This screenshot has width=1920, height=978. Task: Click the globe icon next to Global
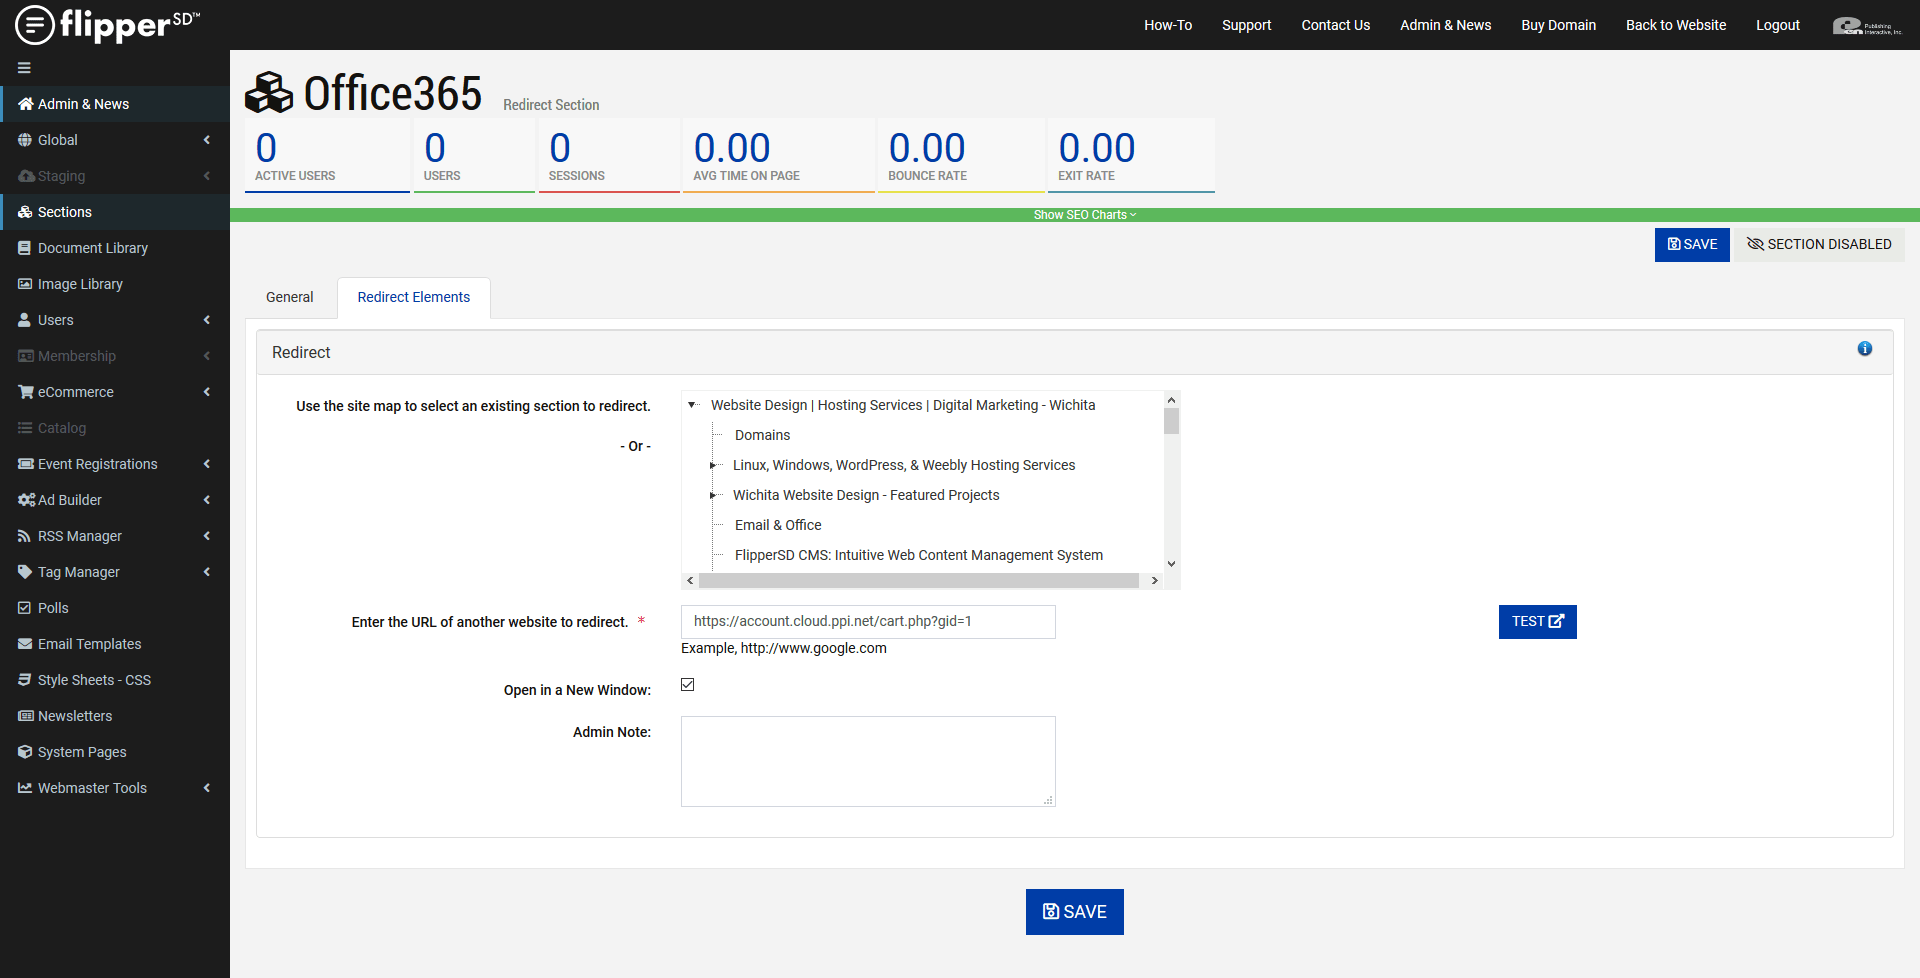[25, 140]
